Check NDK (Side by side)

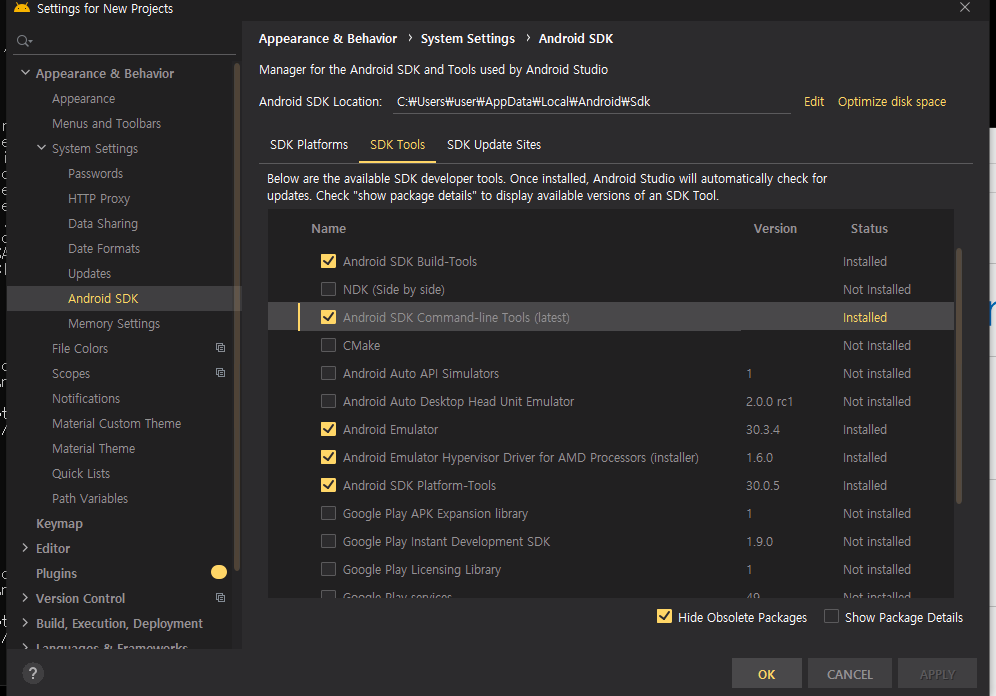coord(328,289)
